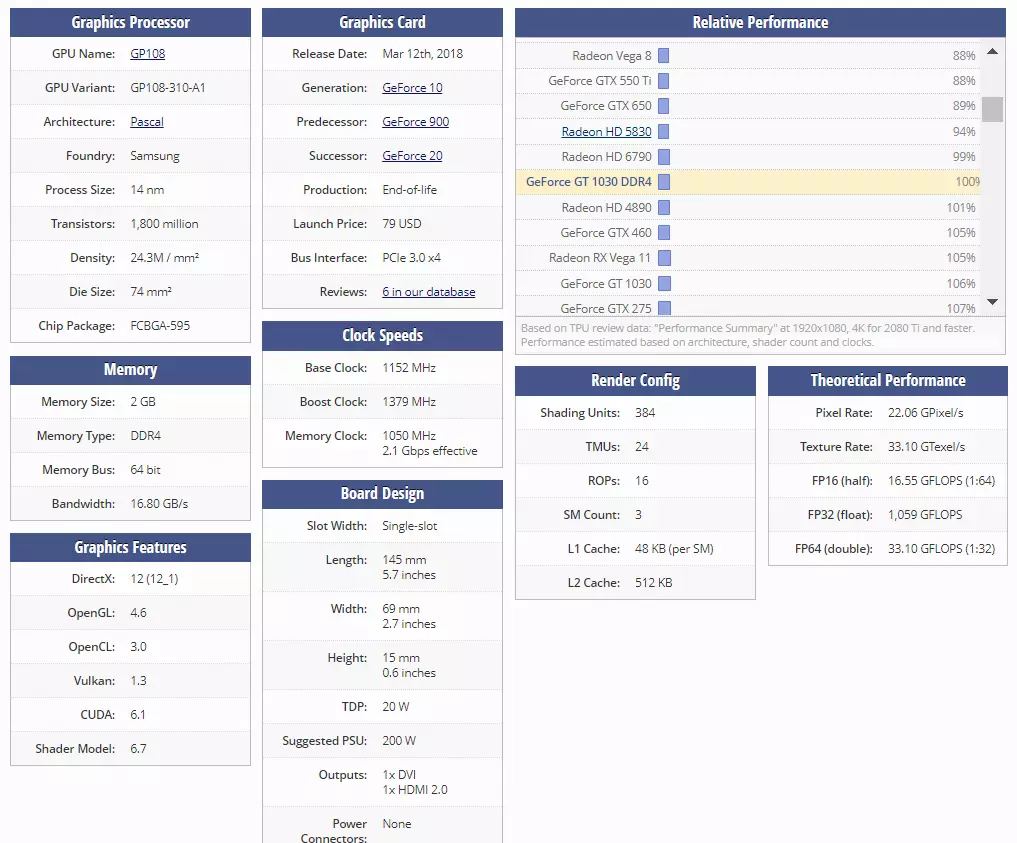Click the 'Mar 12th, 2018' release date
Image resolution: width=1017 pixels, height=843 pixels.
click(422, 54)
